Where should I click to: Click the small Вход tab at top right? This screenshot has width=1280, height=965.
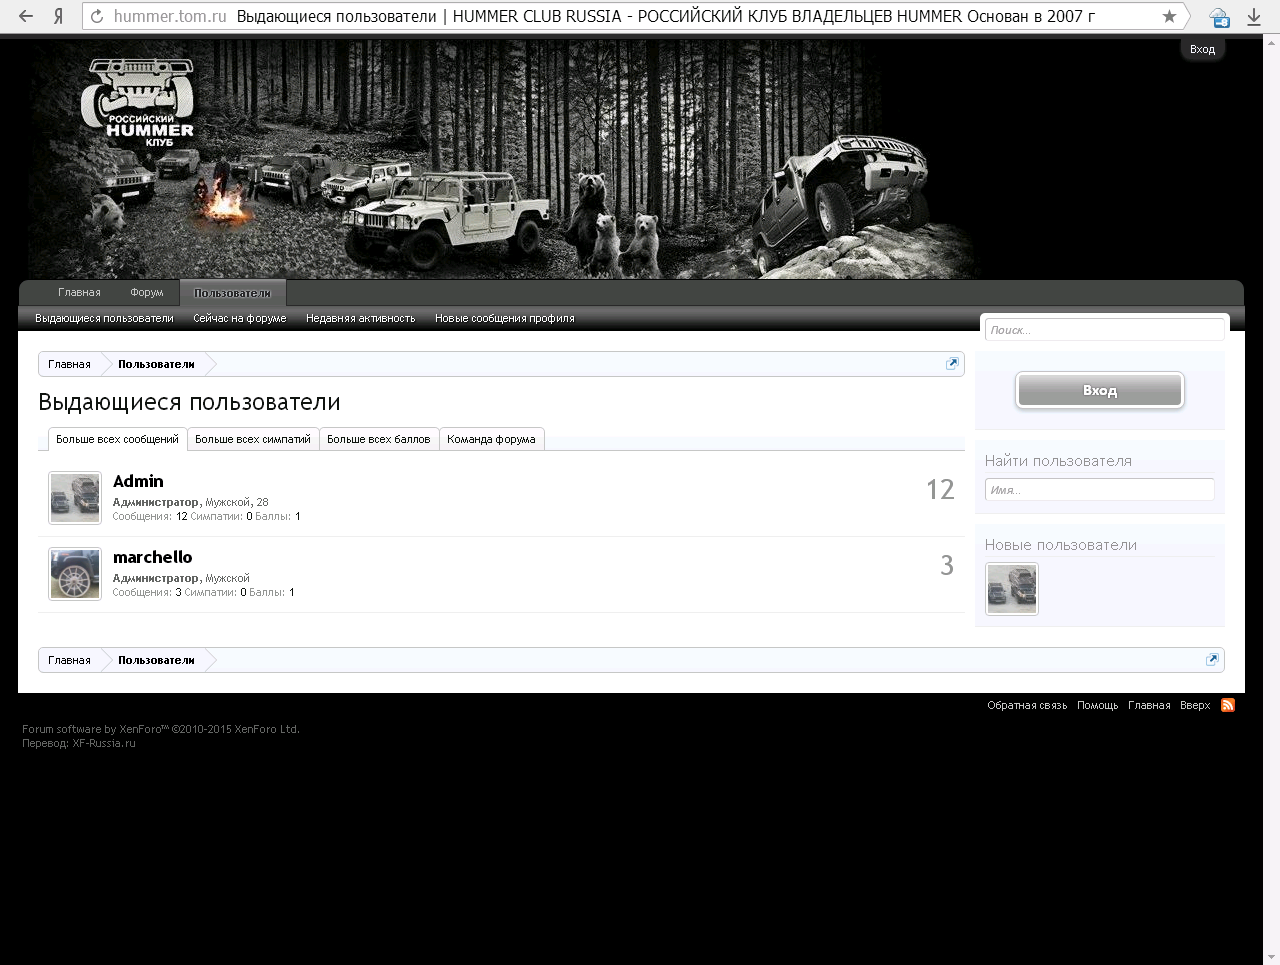tap(1202, 49)
